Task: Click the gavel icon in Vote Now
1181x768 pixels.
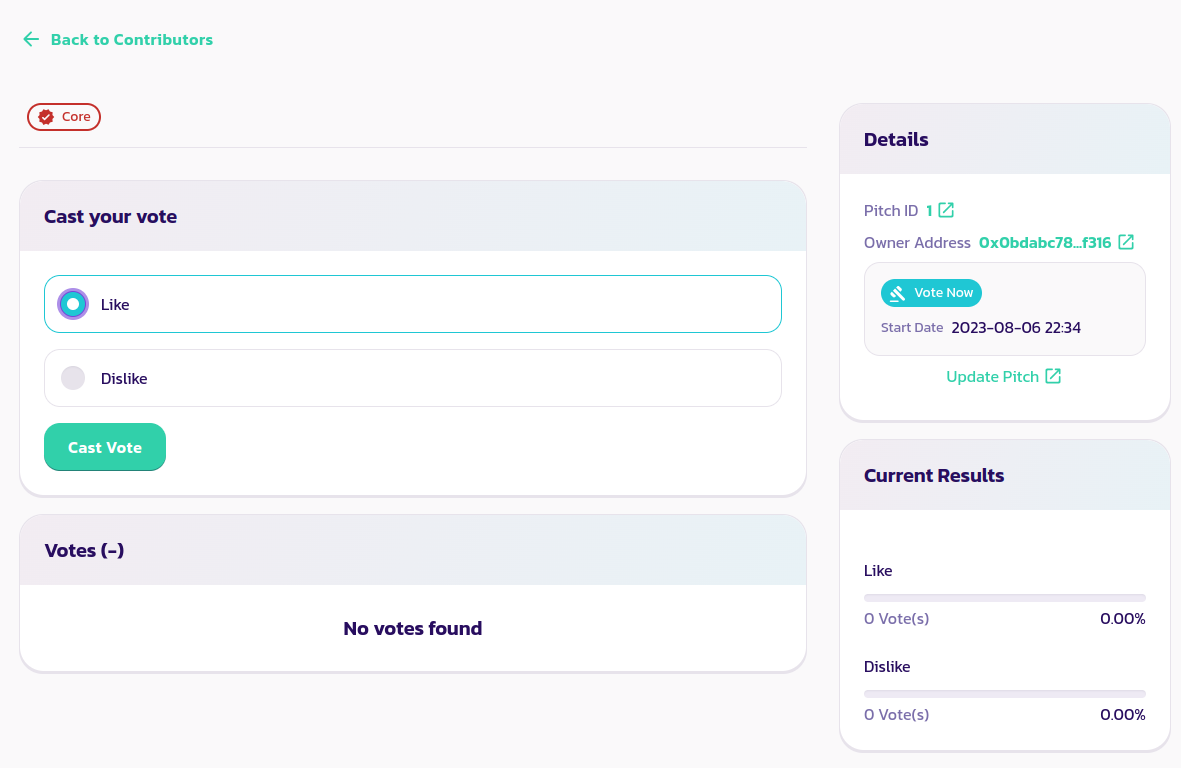Action: tap(898, 293)
